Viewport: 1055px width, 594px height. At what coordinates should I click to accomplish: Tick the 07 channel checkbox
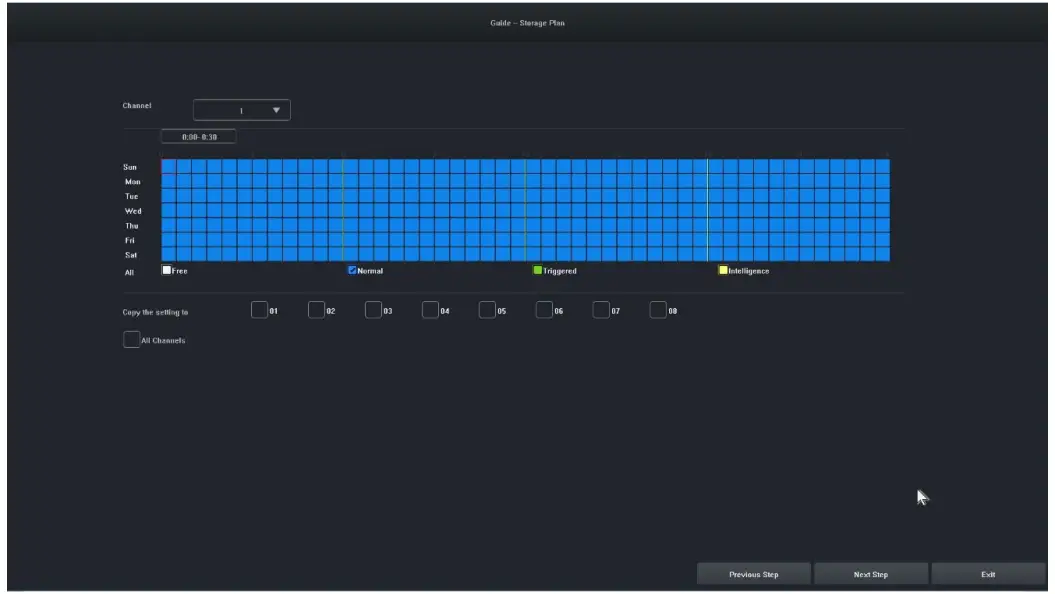click(601, 311)
